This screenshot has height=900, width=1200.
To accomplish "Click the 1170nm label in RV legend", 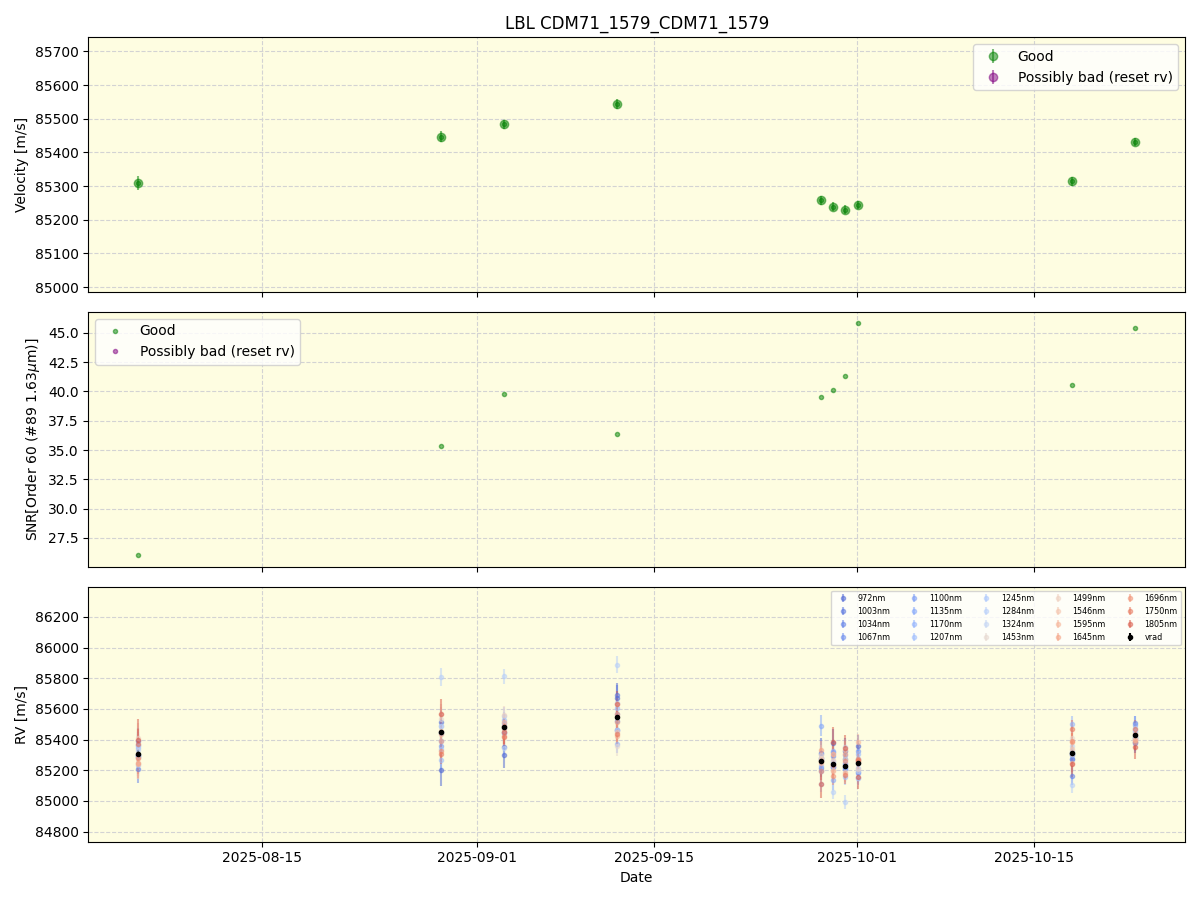I will [945, 624].
